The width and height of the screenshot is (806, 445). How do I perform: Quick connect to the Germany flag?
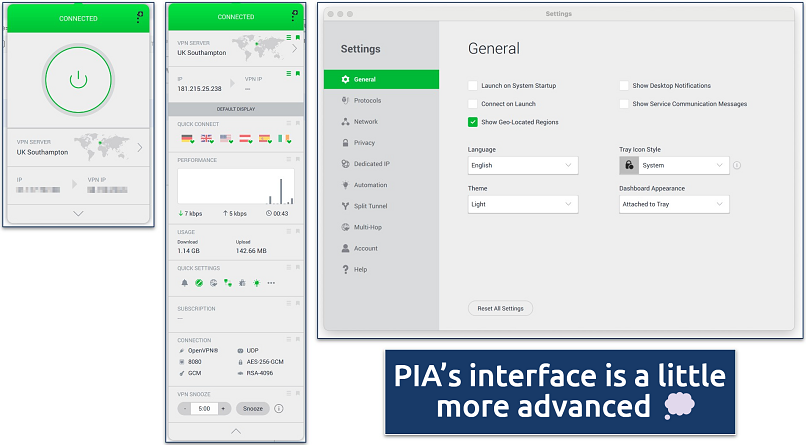[x=188, y=139]
